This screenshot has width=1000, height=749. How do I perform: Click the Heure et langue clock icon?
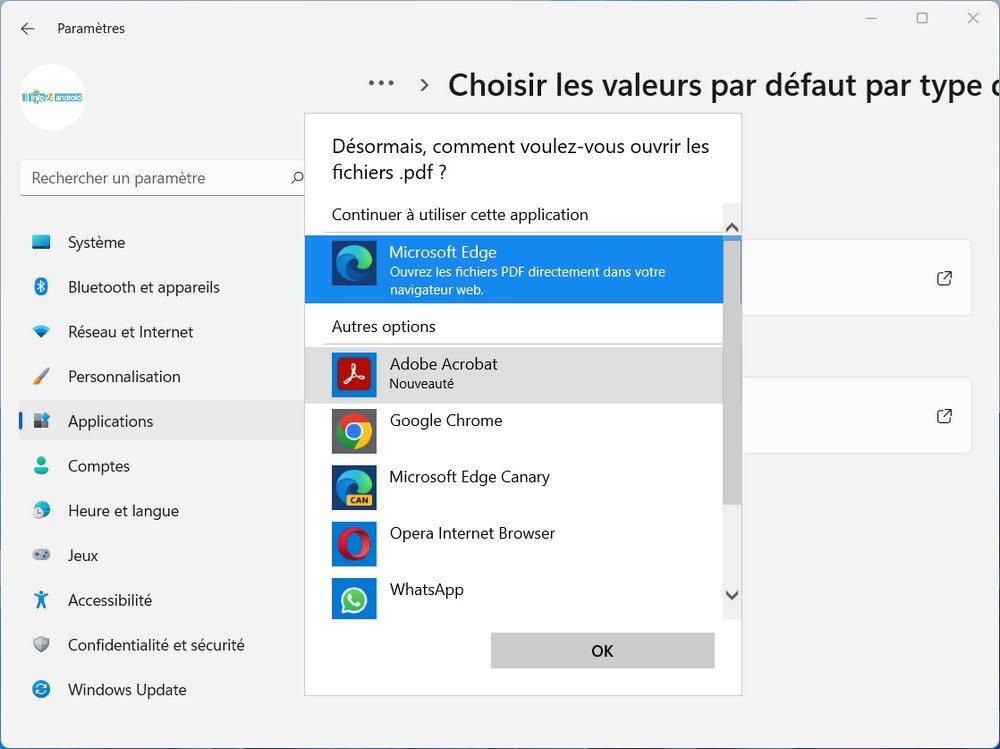pos(41,510)
